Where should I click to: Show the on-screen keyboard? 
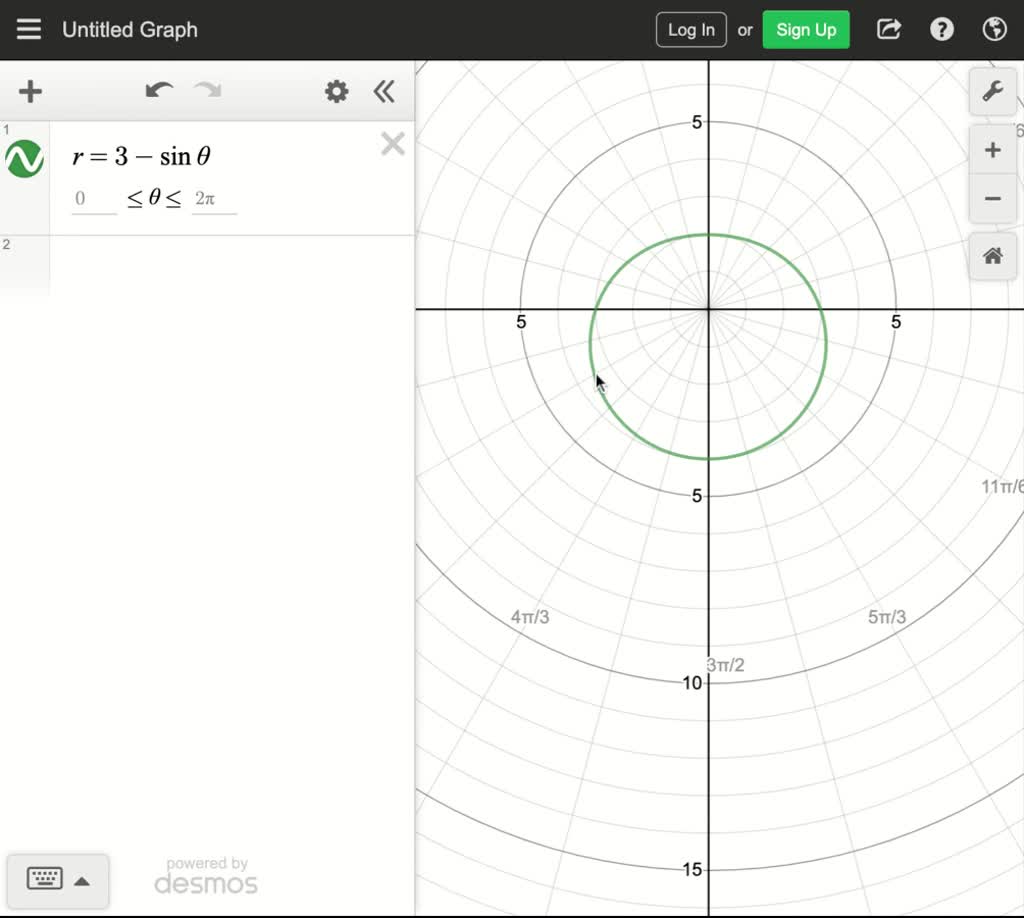(x=44, y=878)
